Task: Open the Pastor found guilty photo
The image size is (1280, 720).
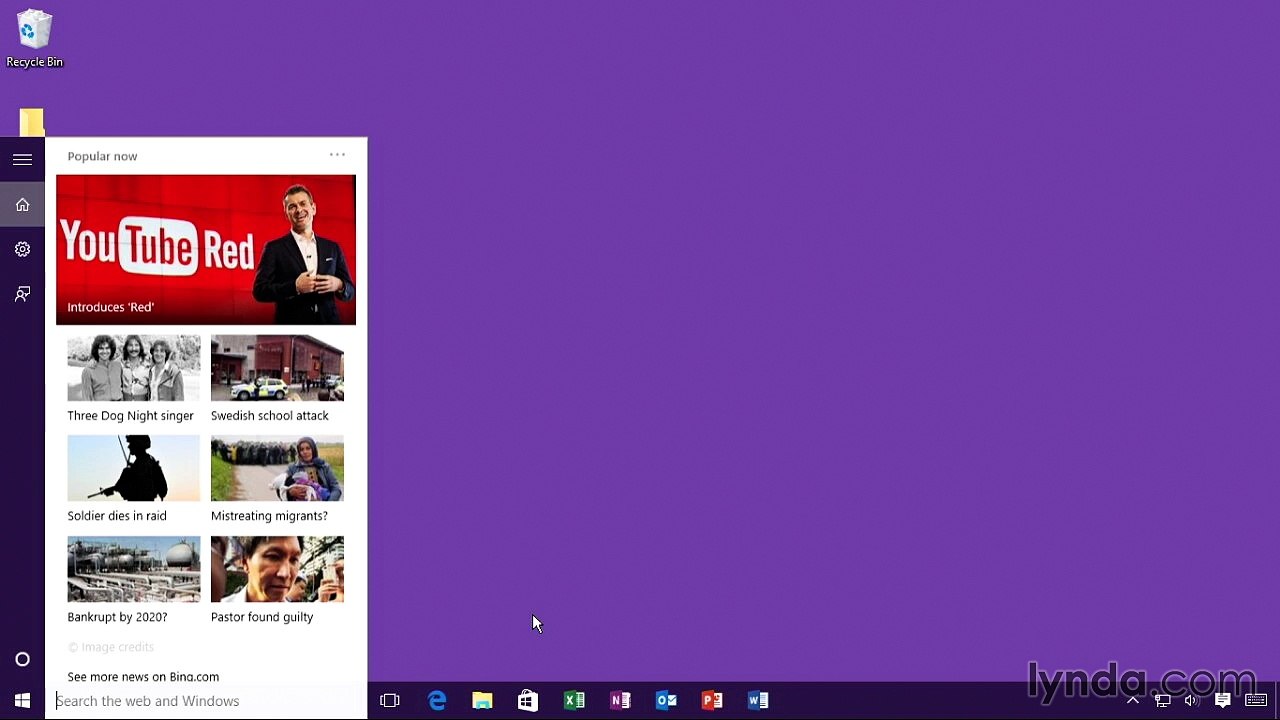Action: point(277,569)
